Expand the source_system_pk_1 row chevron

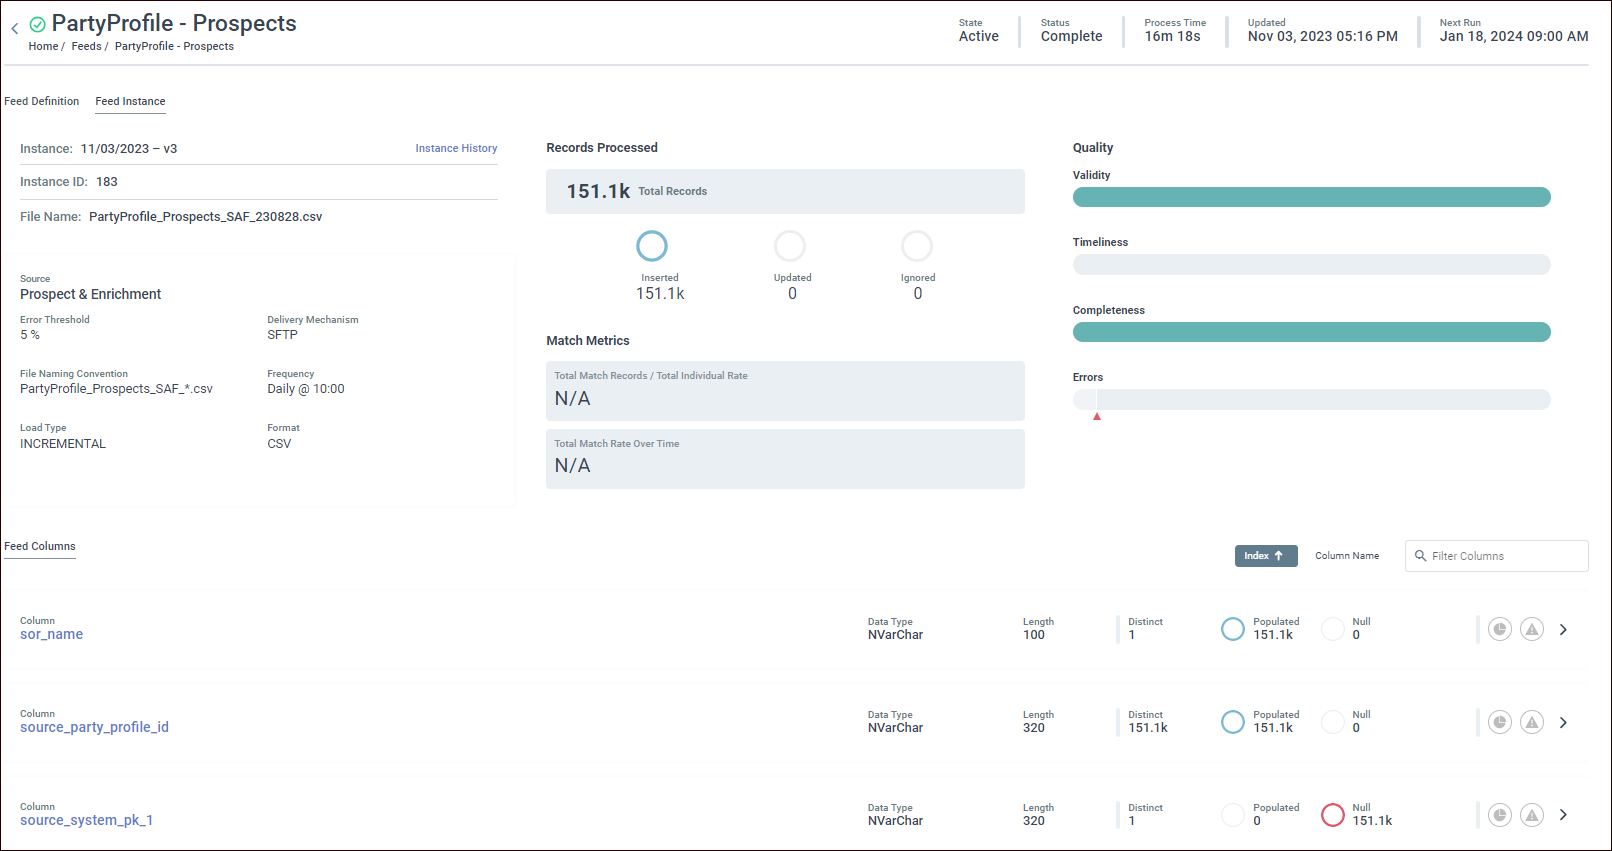coord(1563,815)
